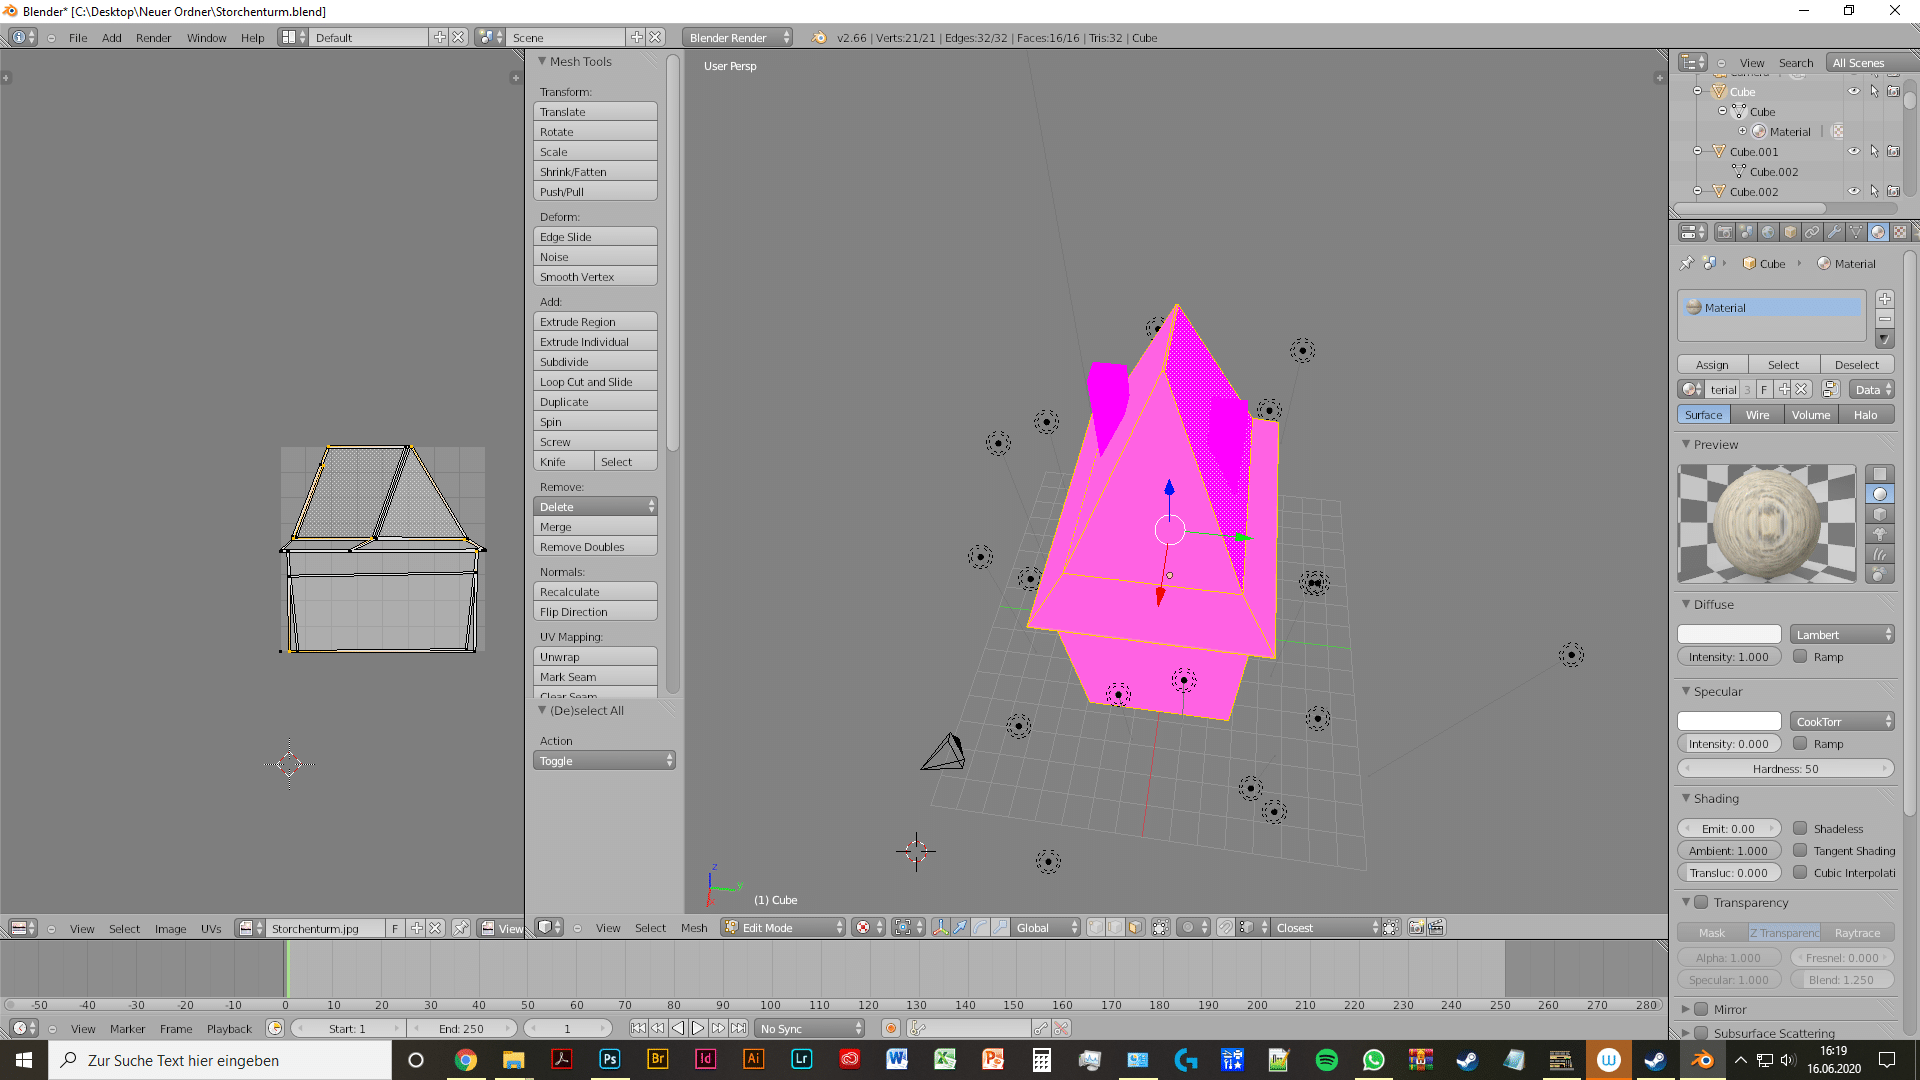Click the Object Data triangle tab

1856,232
